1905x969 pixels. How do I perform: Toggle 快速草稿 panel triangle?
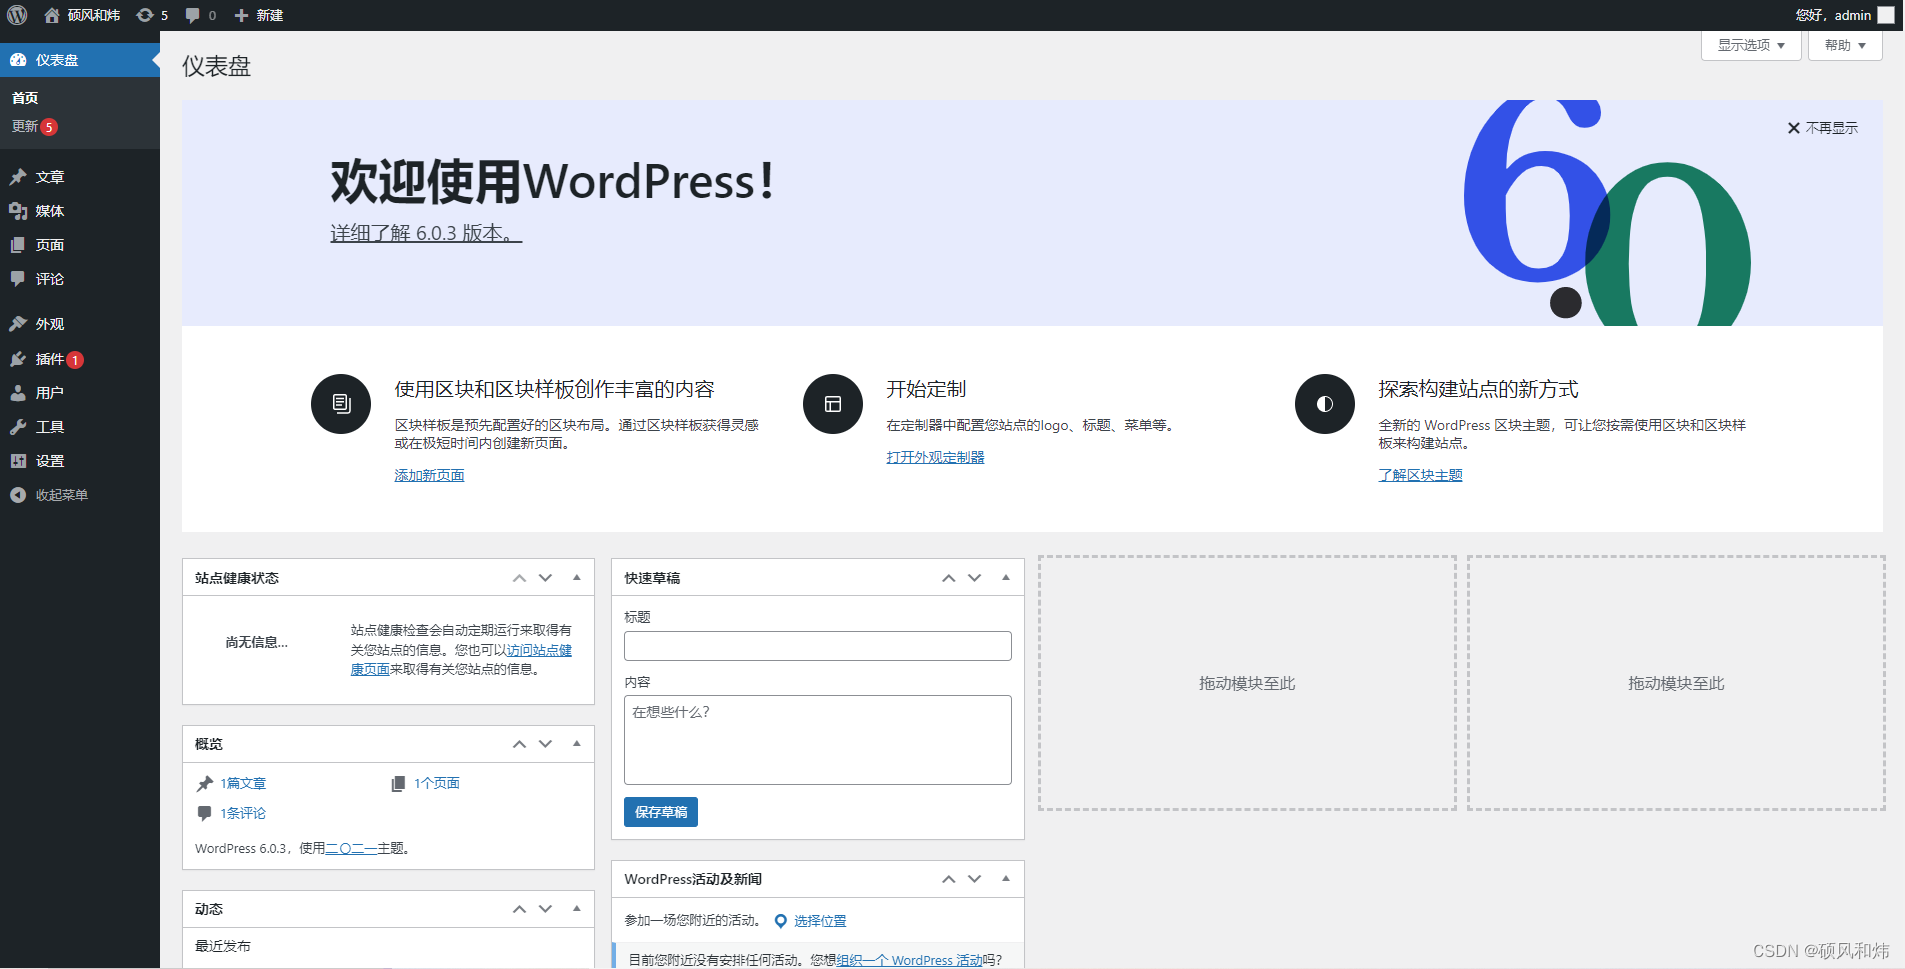click(1006, 577)
